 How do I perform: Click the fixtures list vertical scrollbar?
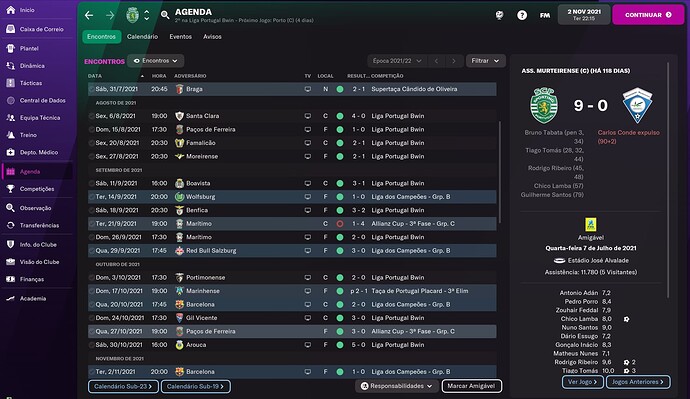(x=499, y=172)
